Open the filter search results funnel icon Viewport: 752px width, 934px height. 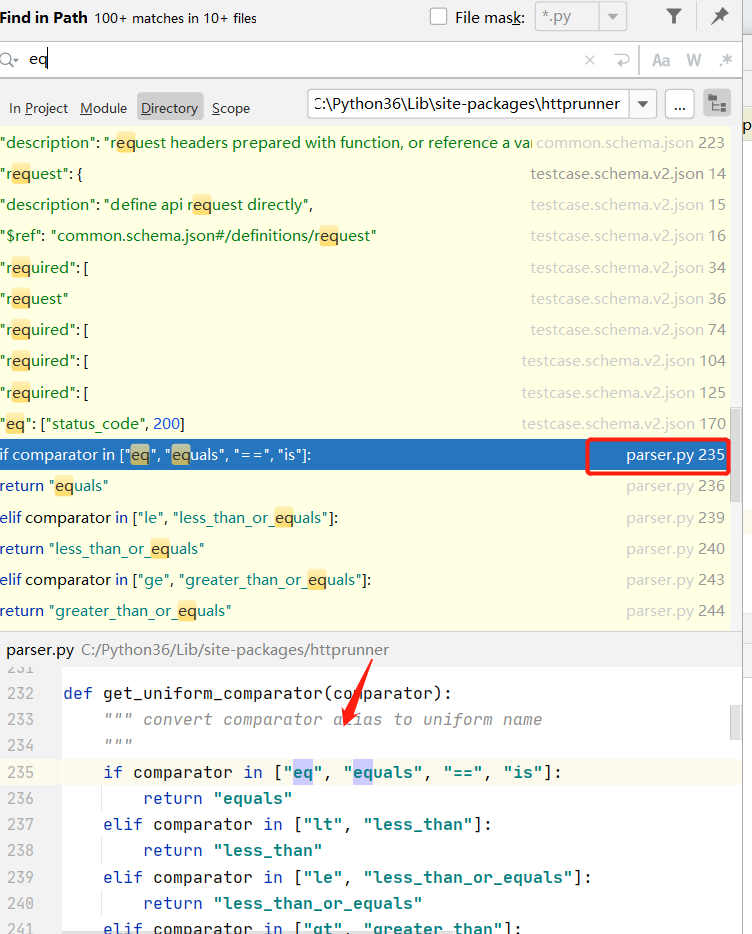(673, 17)
